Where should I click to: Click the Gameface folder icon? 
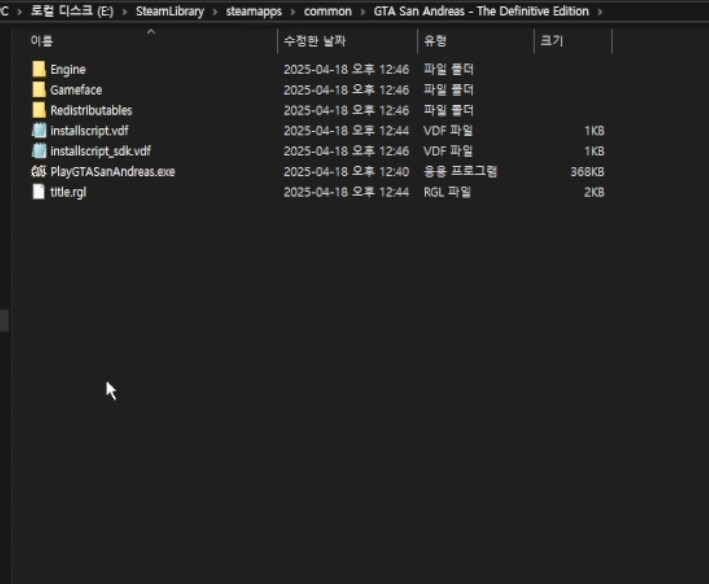(x=39, y=90)
